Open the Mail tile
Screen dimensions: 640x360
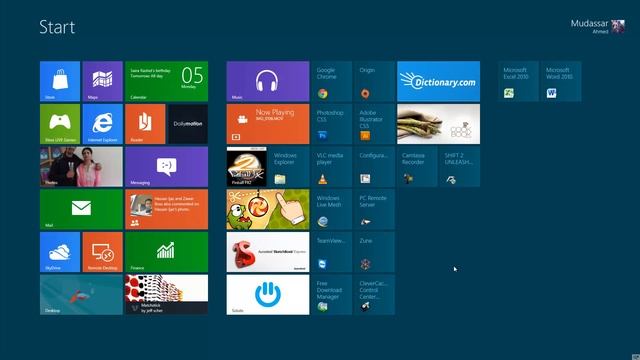click(81, 209)
